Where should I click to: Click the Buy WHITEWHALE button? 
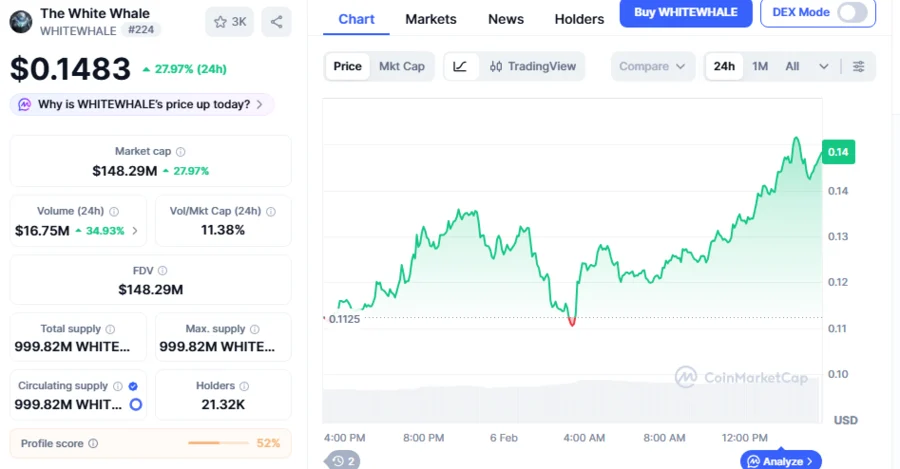click(685, 13)
